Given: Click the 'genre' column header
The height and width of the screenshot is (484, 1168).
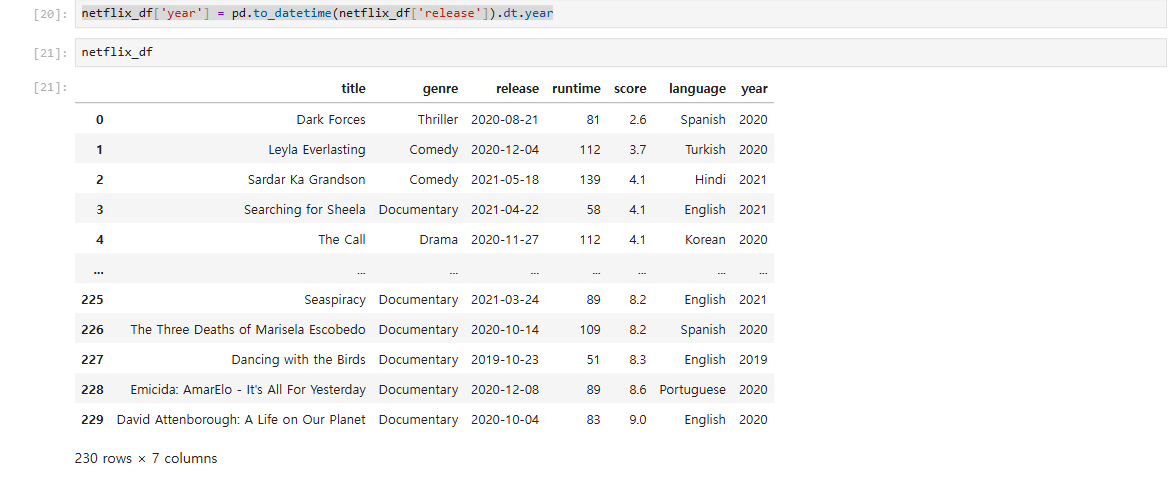Looking at the screenshot, I should [440, 89].
